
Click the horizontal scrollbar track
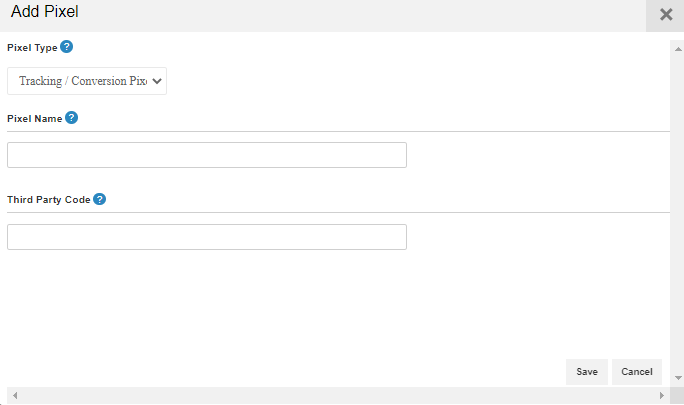pyautogui.click(x=339, y=395)
